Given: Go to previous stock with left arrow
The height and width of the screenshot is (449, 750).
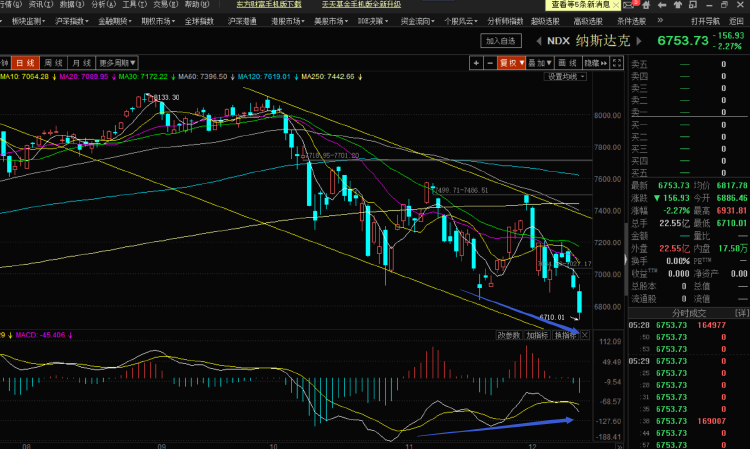Looking at the screenshot, I should click(x=539, y=41).
